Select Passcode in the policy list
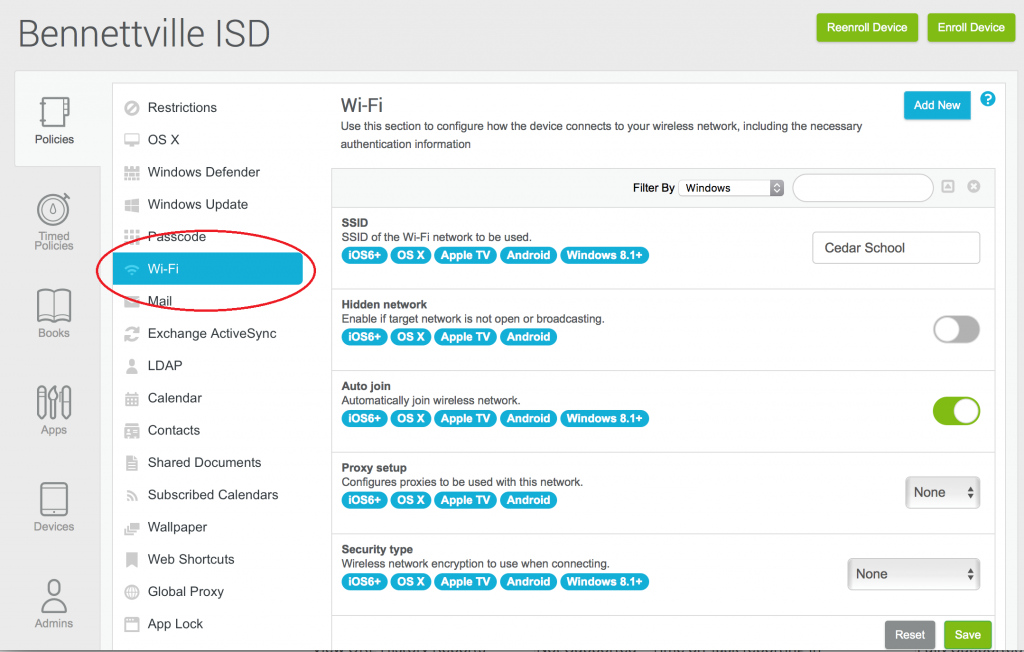Viewport: 1024px width, 652px height. pyautogui.click(x=176, y=236)
